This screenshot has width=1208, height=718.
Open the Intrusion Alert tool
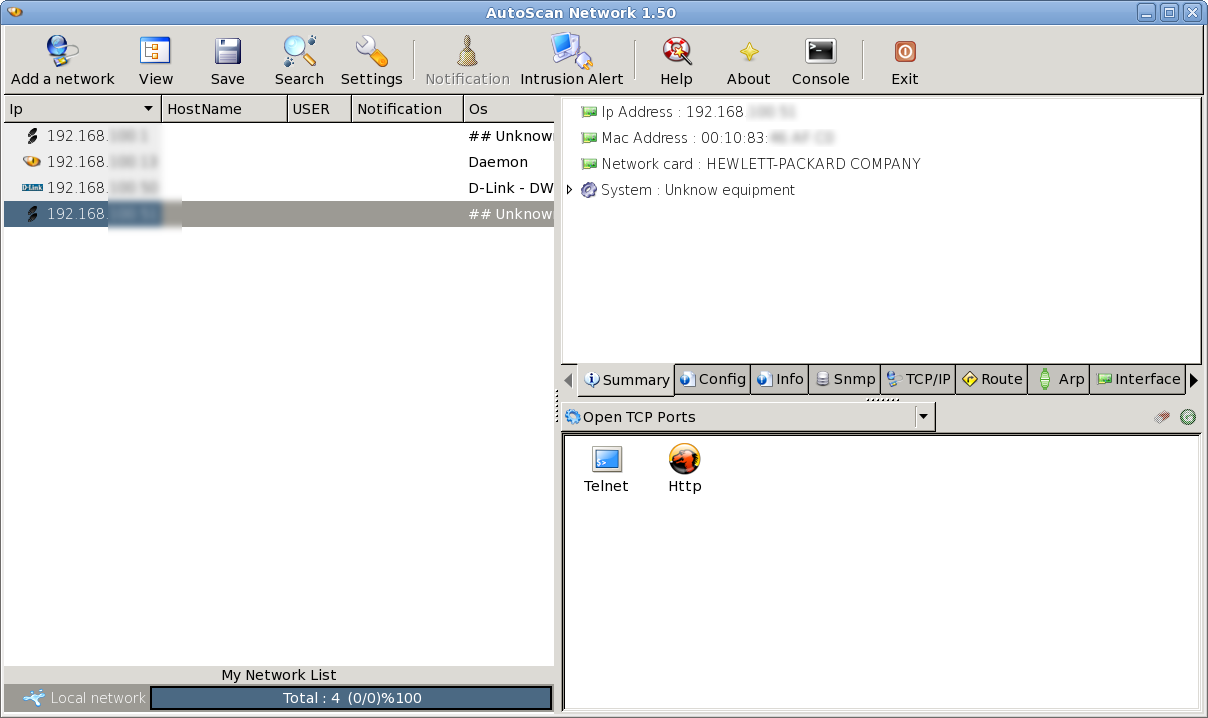pos(571,51)
